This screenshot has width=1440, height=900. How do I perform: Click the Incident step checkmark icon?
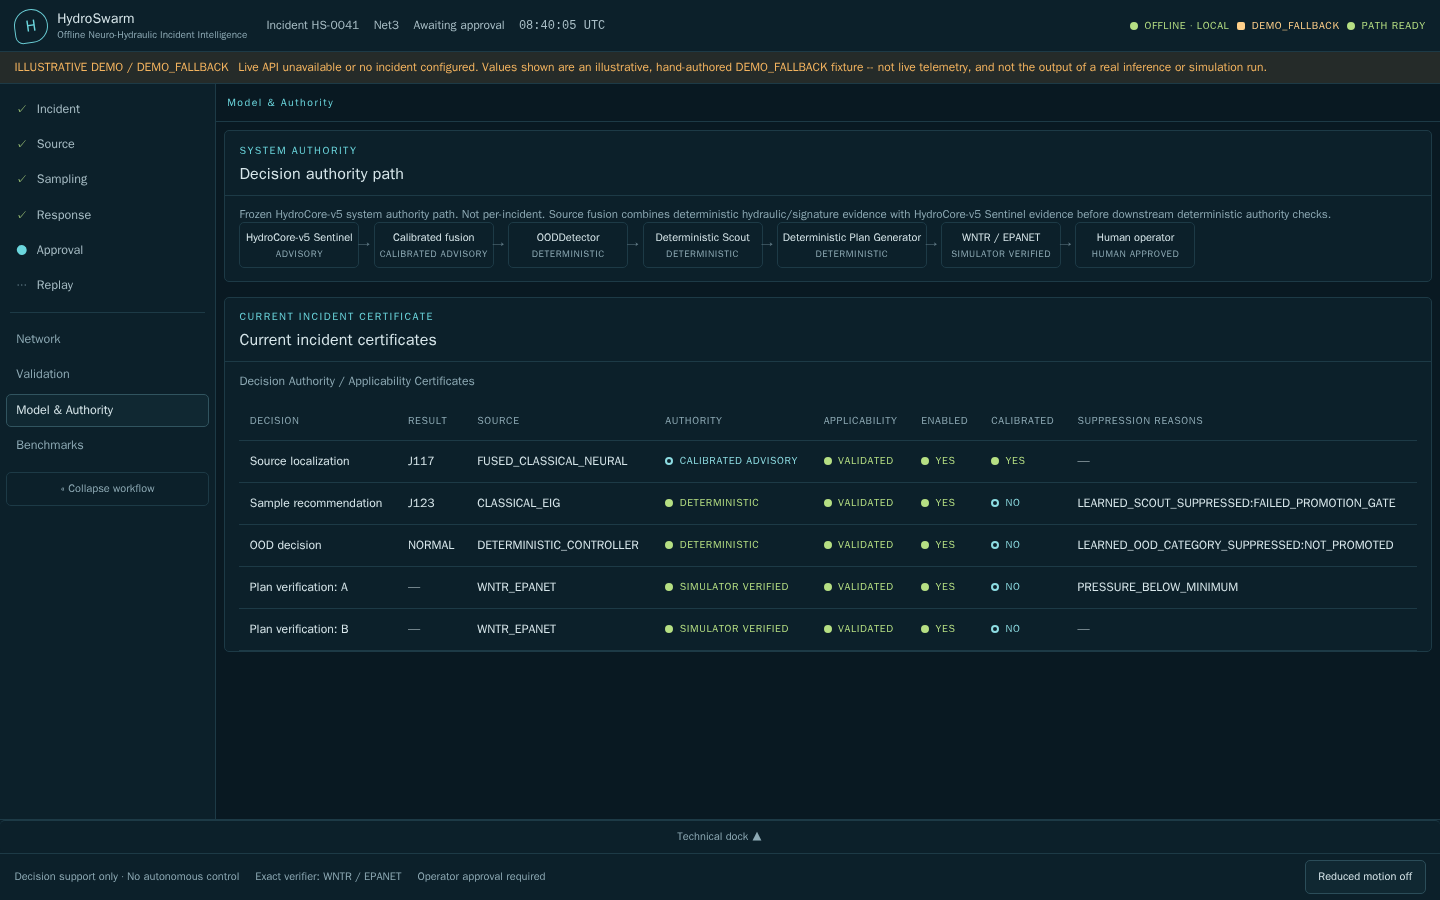pyautogui.click(x=22, y=109)
